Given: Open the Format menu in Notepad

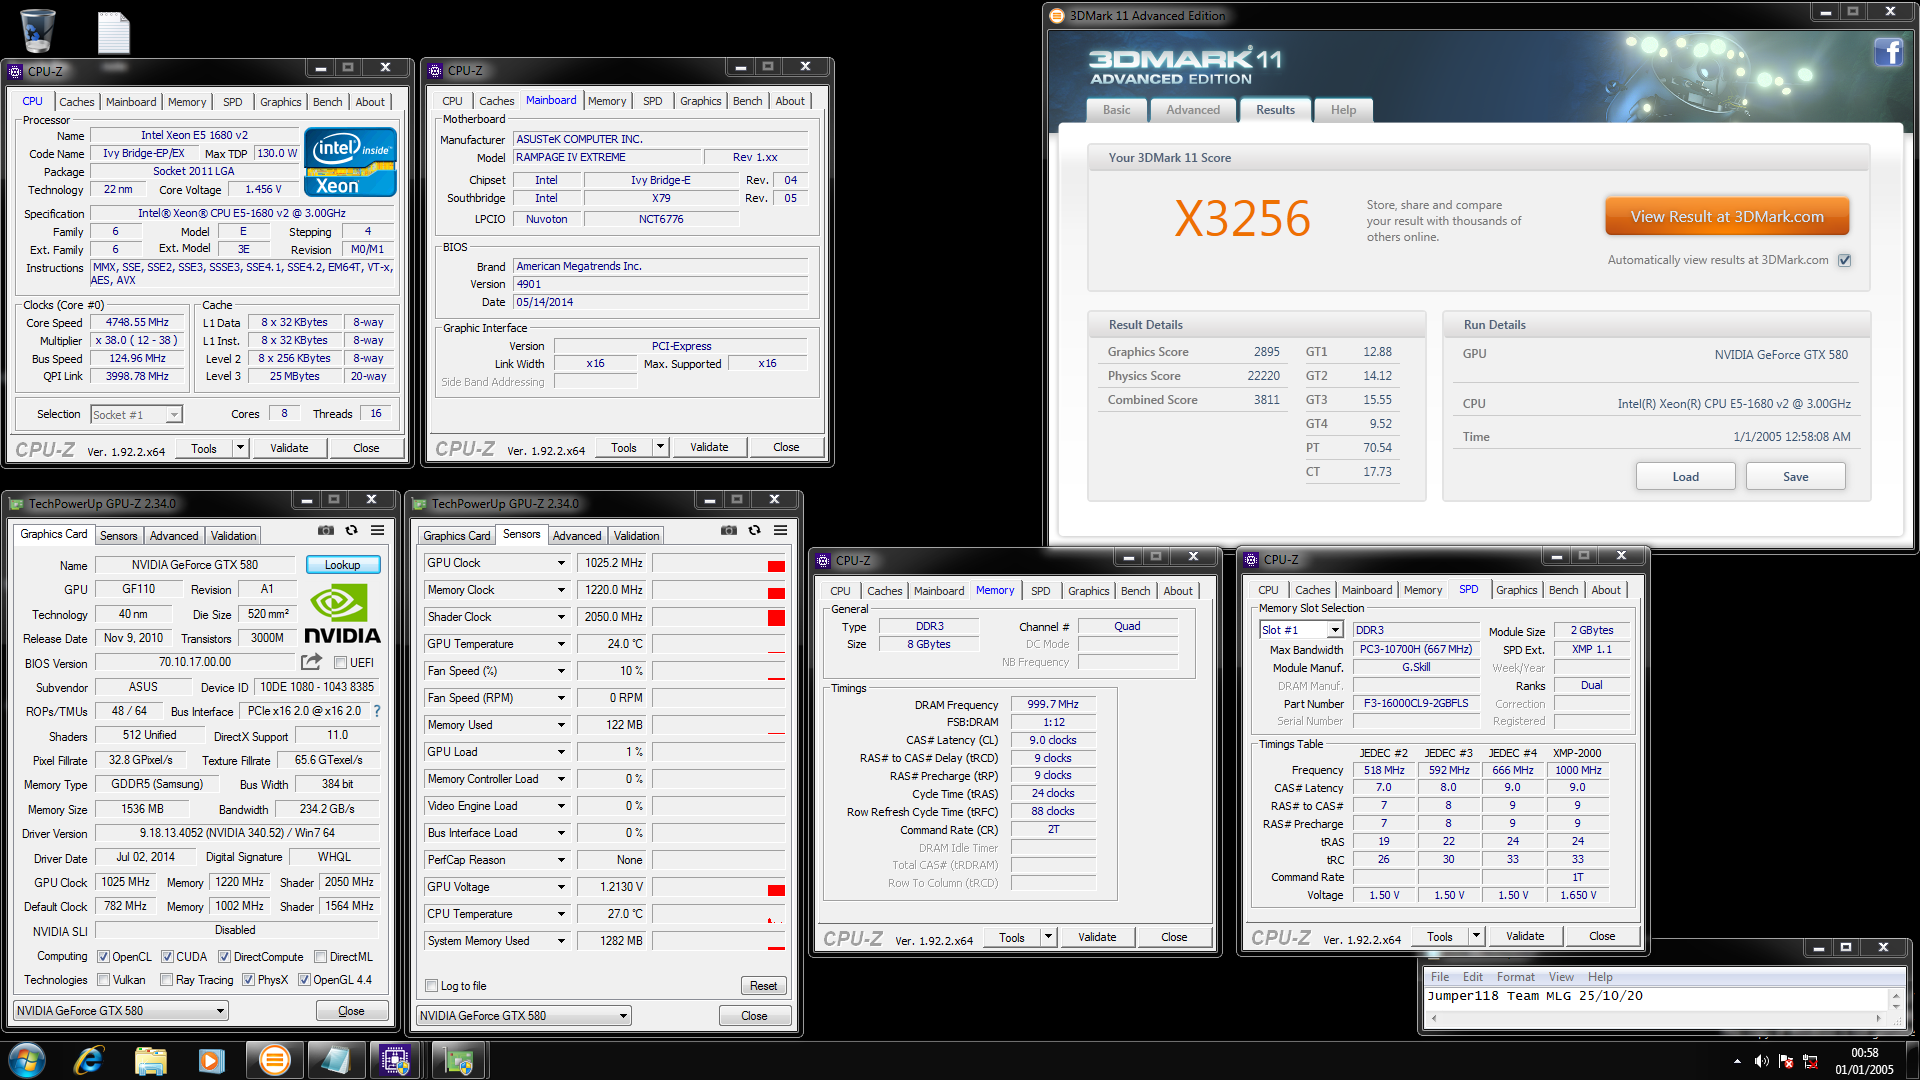Looking at the screenshot, I should 1515,977.
